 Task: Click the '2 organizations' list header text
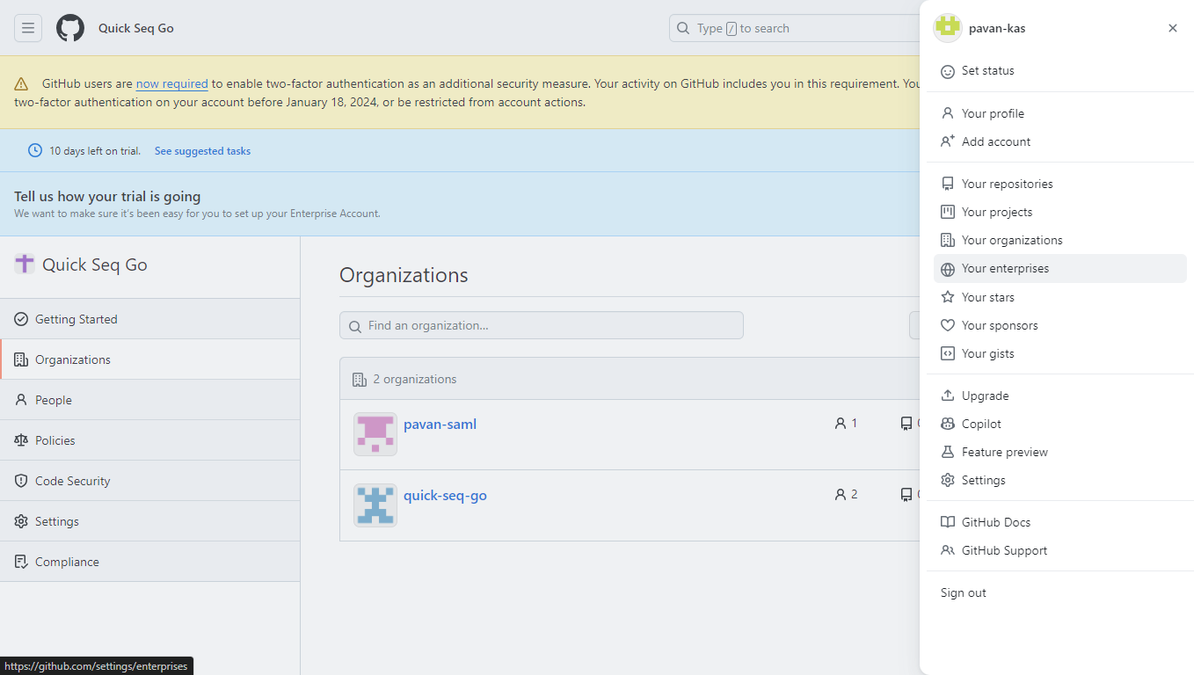[414, 379]
